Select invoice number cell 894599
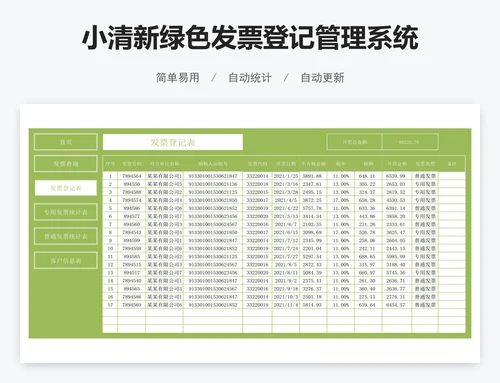500x383 pixels. (132, 240)
